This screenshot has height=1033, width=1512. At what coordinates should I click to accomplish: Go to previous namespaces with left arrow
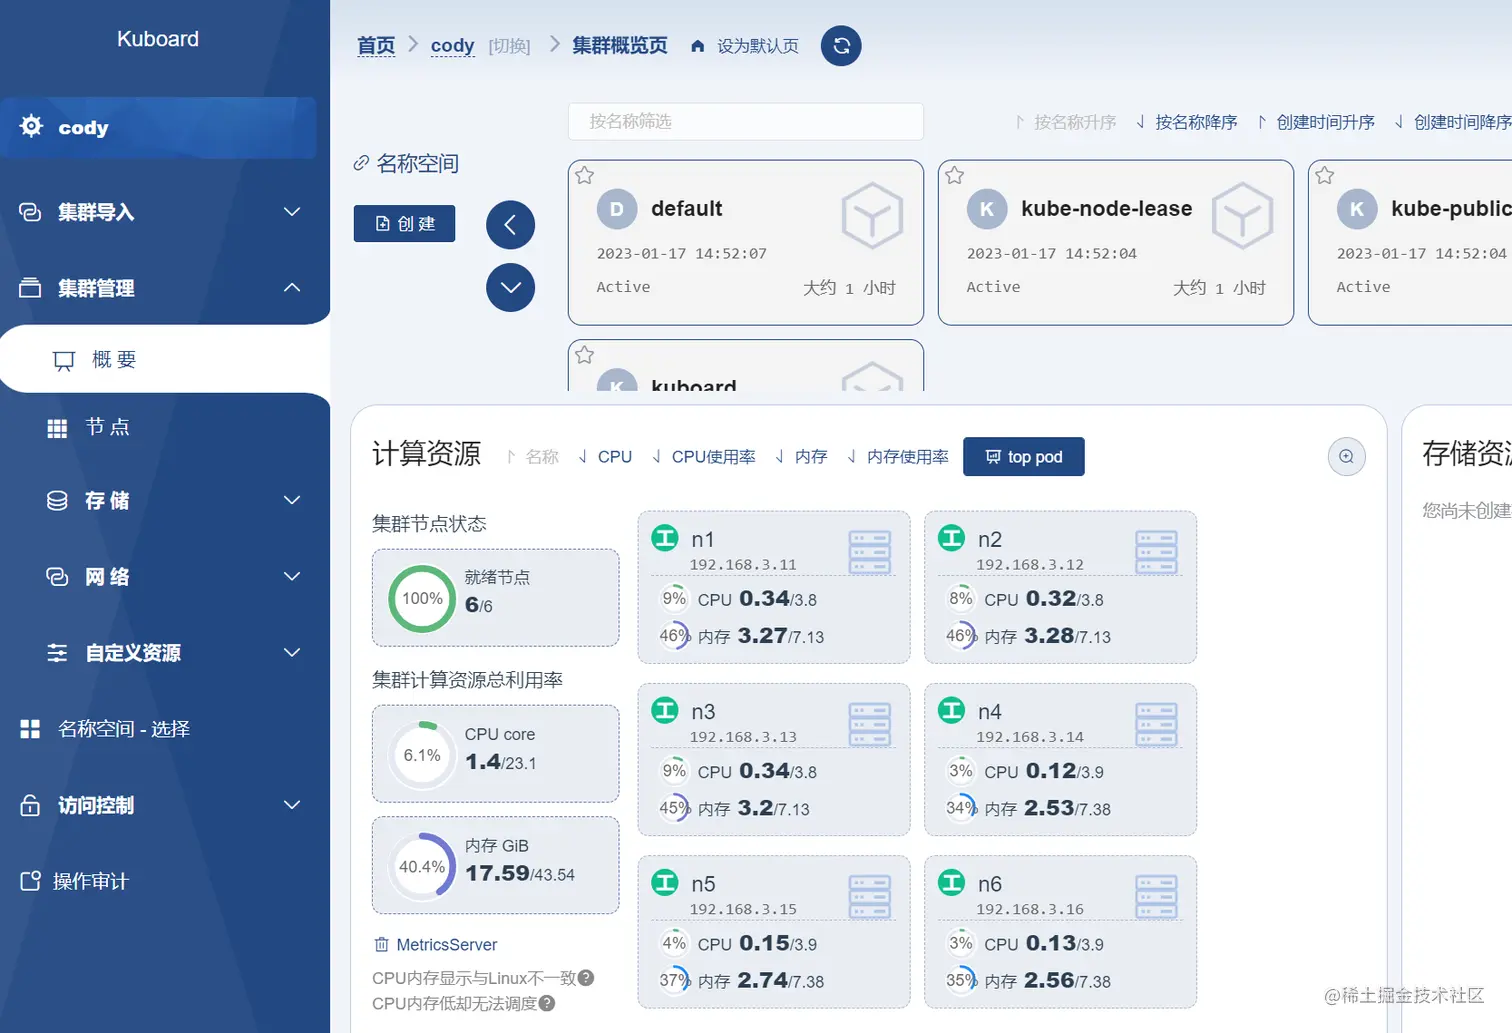tap(510, 225)
